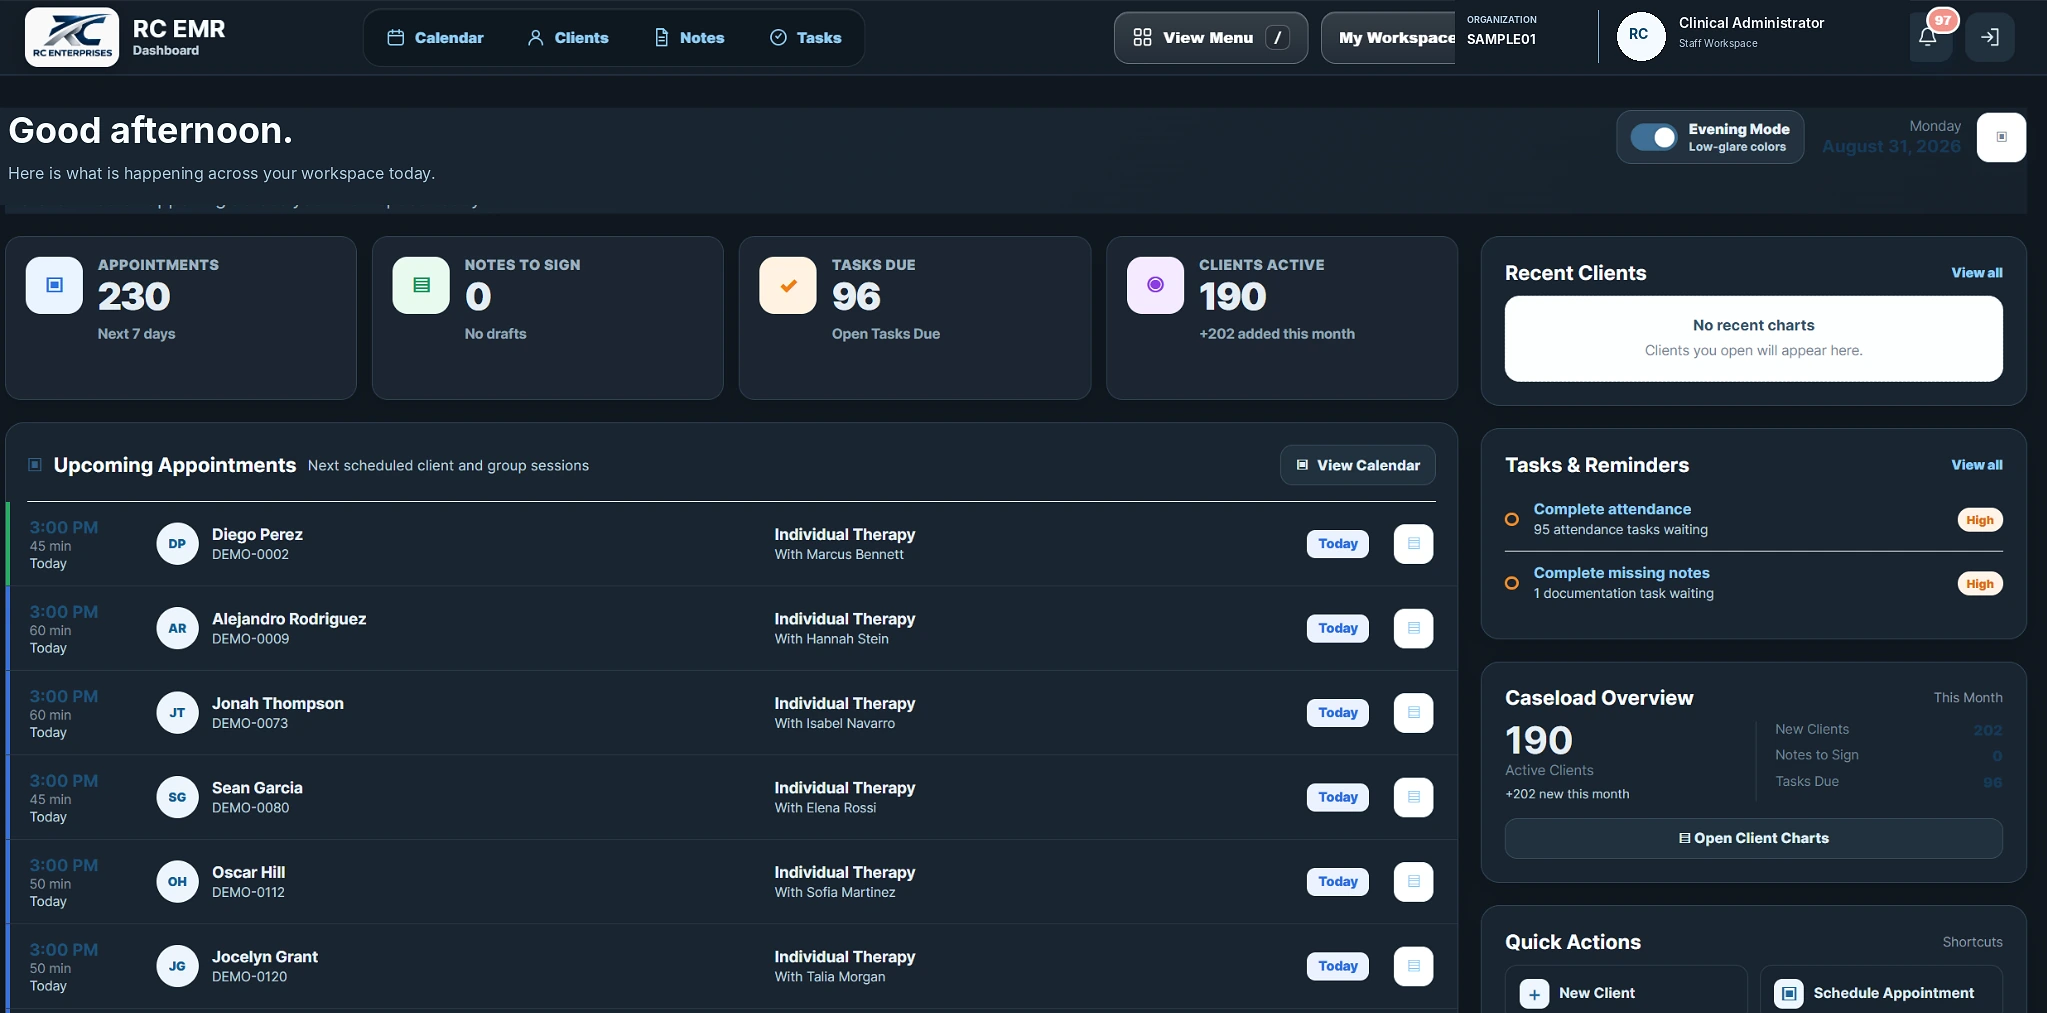2047x1013 pixels.
Task: Open the Tasks nav tab
Action: click(805, 38)
